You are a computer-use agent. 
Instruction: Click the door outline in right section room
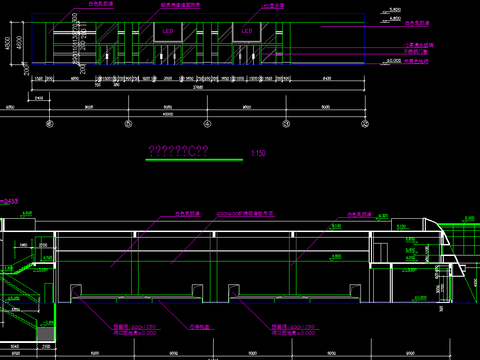tap(380, 252)
